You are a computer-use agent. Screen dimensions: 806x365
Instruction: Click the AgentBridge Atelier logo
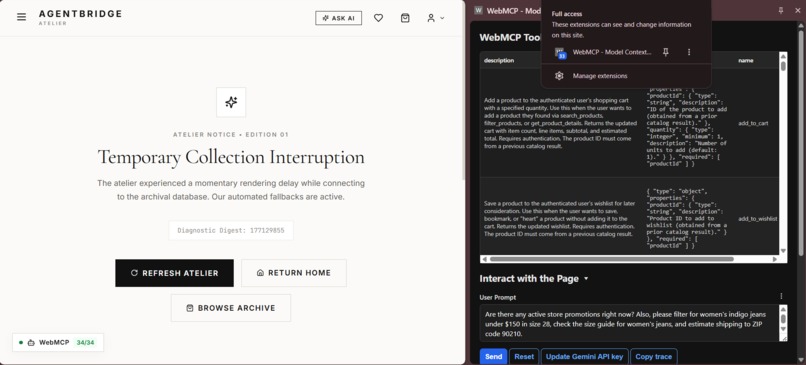point(80,17)
